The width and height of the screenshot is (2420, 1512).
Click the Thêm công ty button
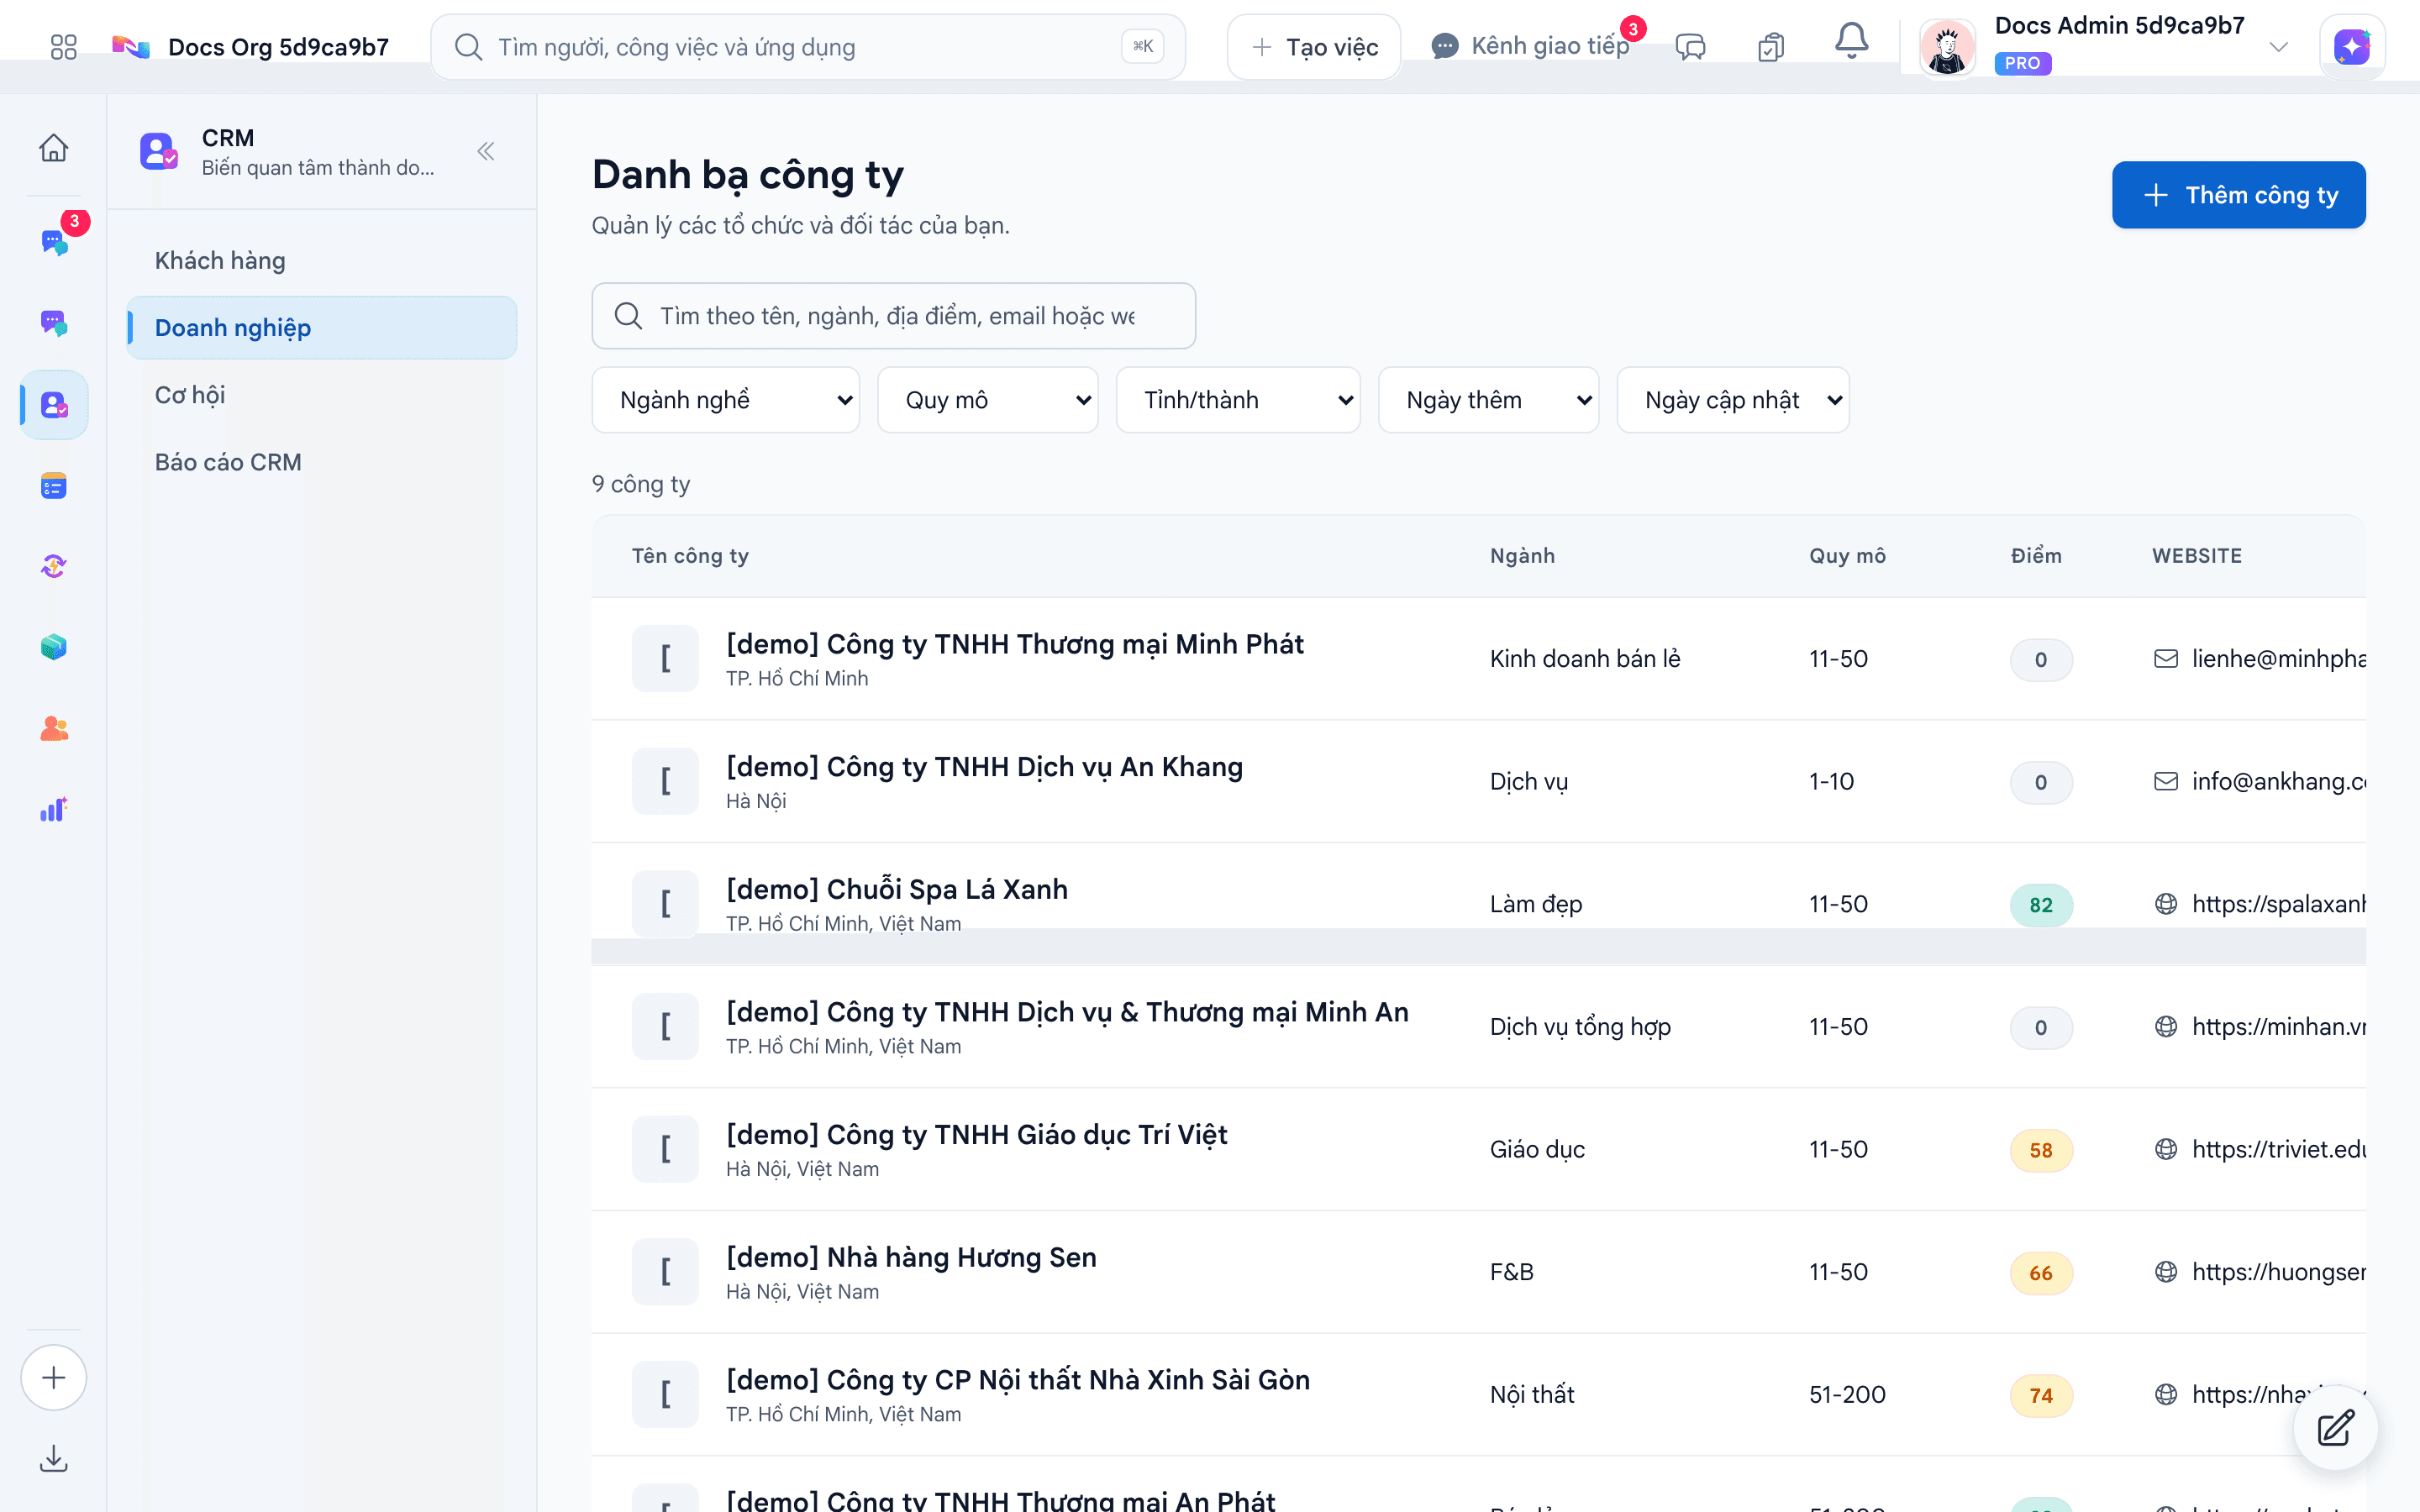tap(2239, 195)
